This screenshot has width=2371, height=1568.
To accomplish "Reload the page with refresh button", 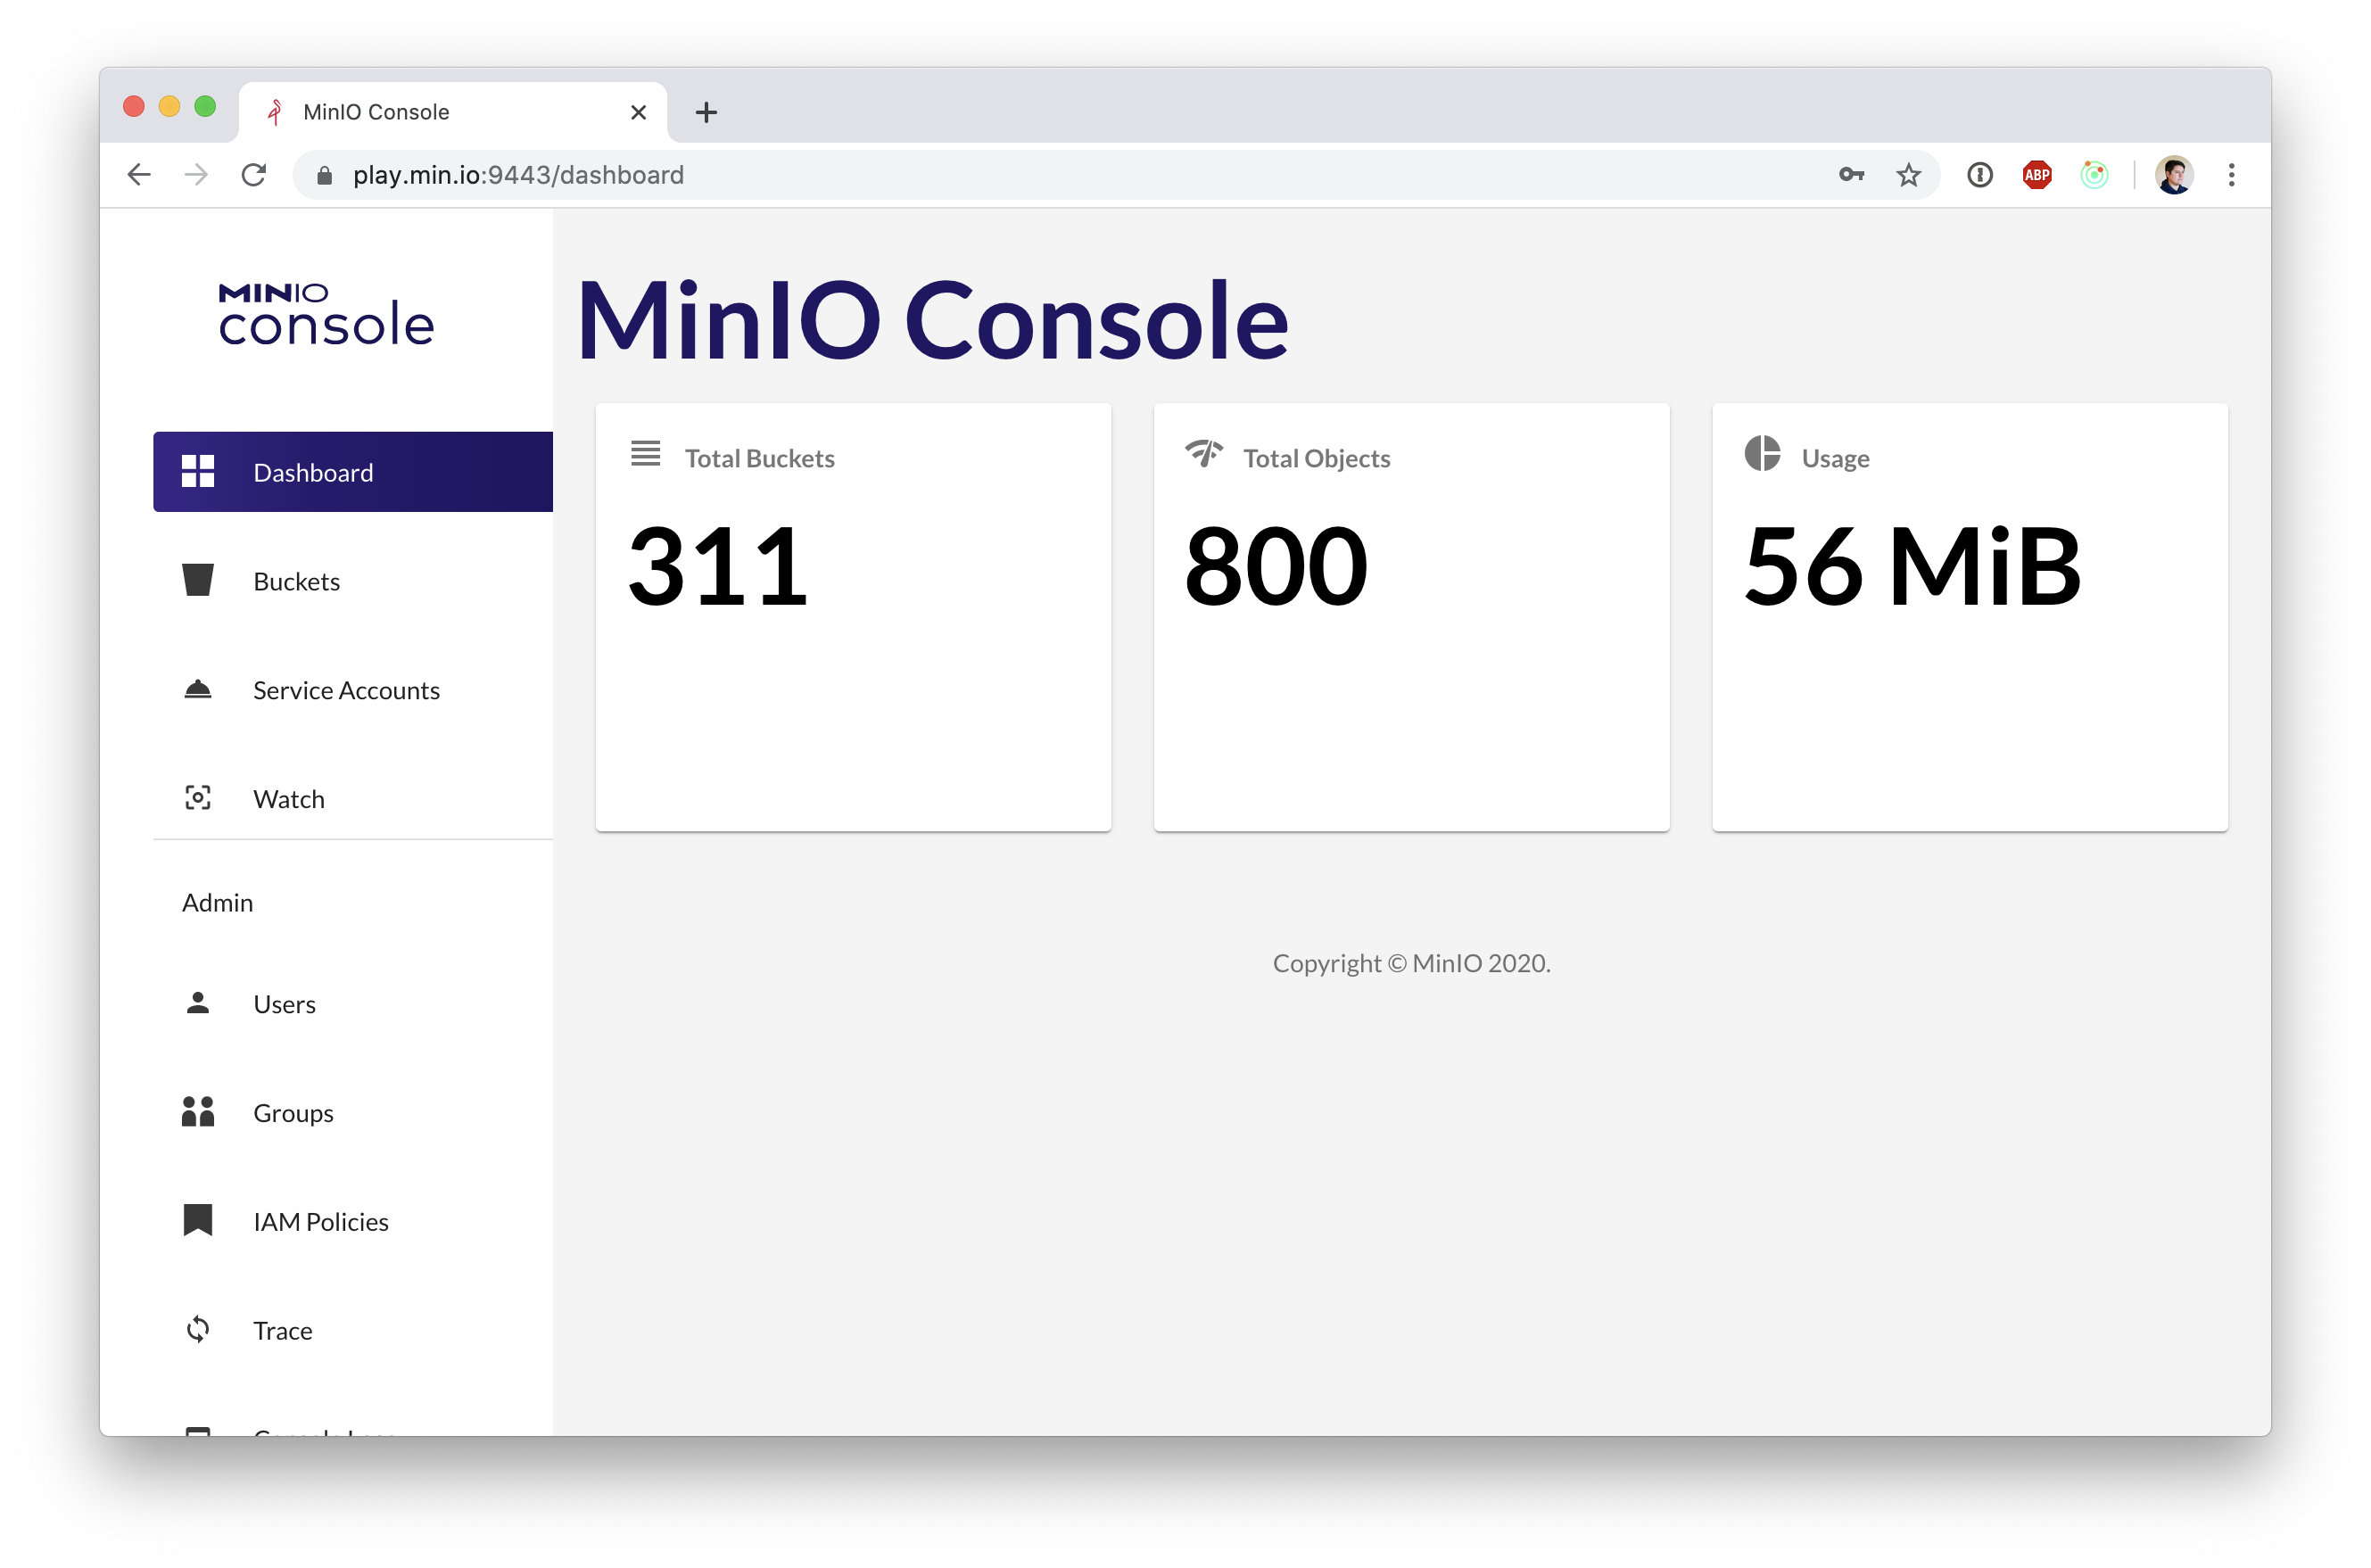I will [x=254, y=175].
